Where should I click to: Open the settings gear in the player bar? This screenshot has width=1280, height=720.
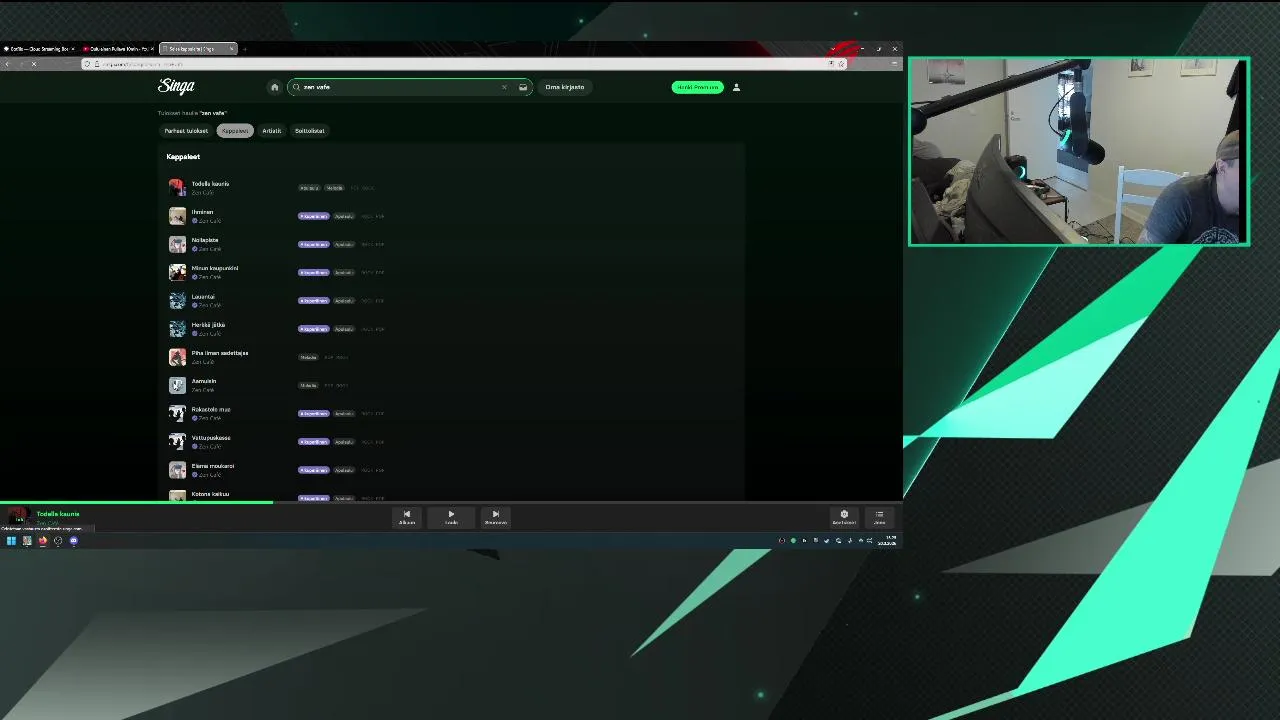tap(844, 516)
